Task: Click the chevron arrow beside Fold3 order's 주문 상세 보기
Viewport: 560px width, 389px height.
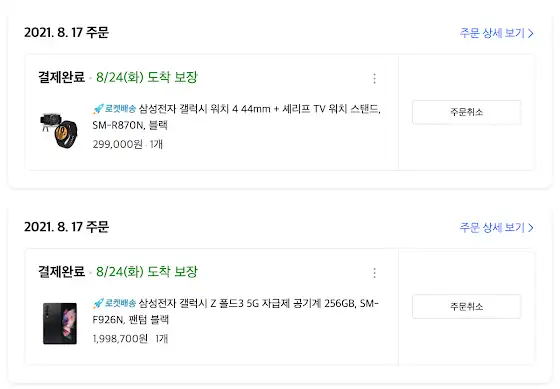Action: [531, 228]
